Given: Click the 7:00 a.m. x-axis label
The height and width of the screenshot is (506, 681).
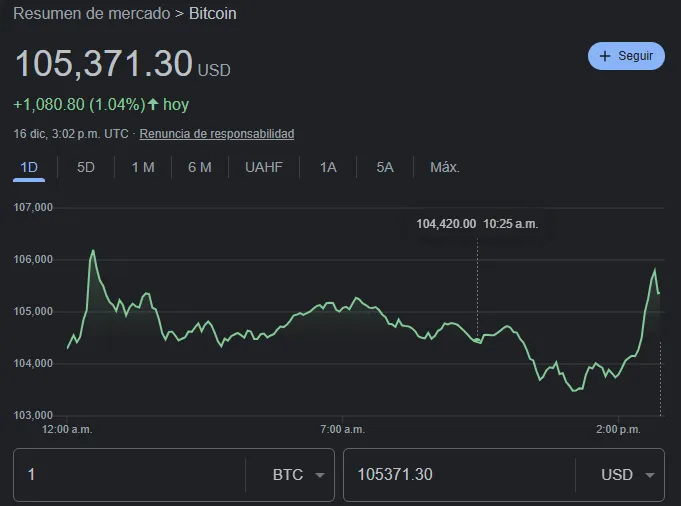Looking at the screenshot, I should coord(342,430).
